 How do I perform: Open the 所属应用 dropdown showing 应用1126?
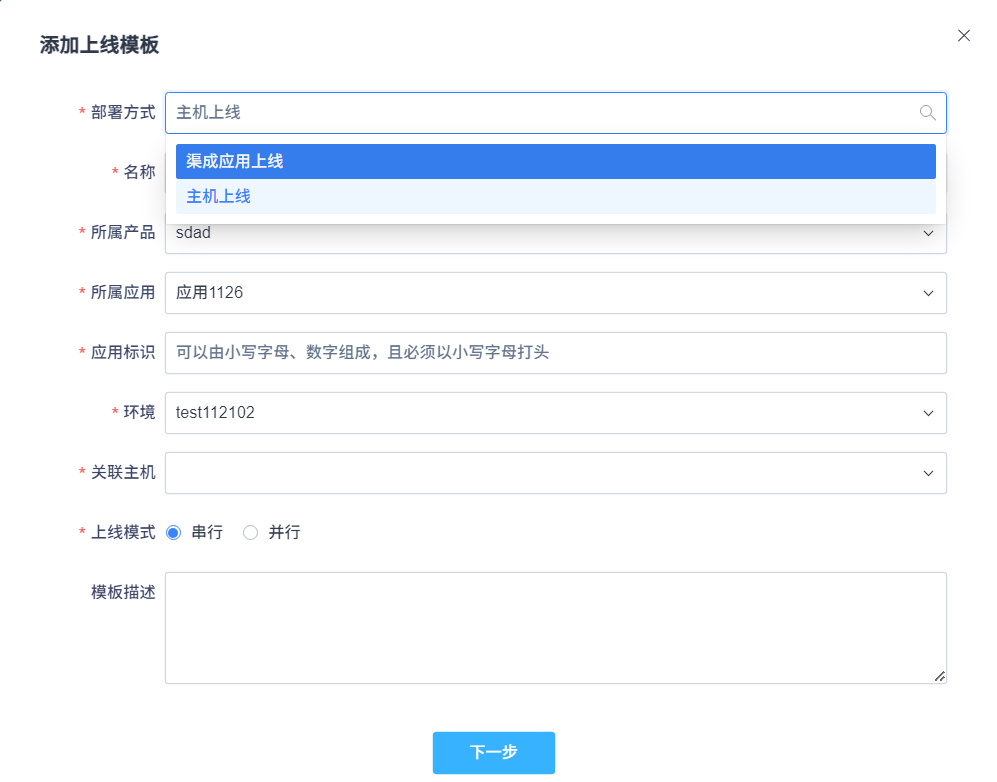555,293
